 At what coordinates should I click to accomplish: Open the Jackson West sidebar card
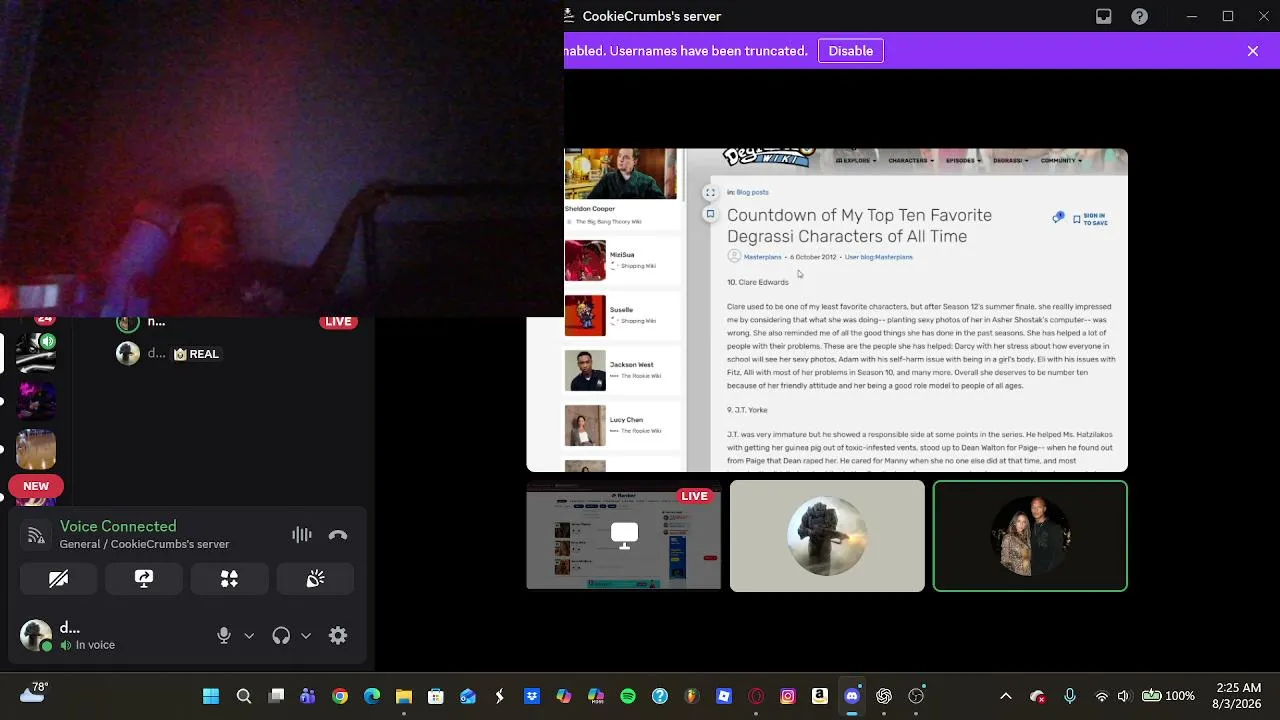click(621, 370)
